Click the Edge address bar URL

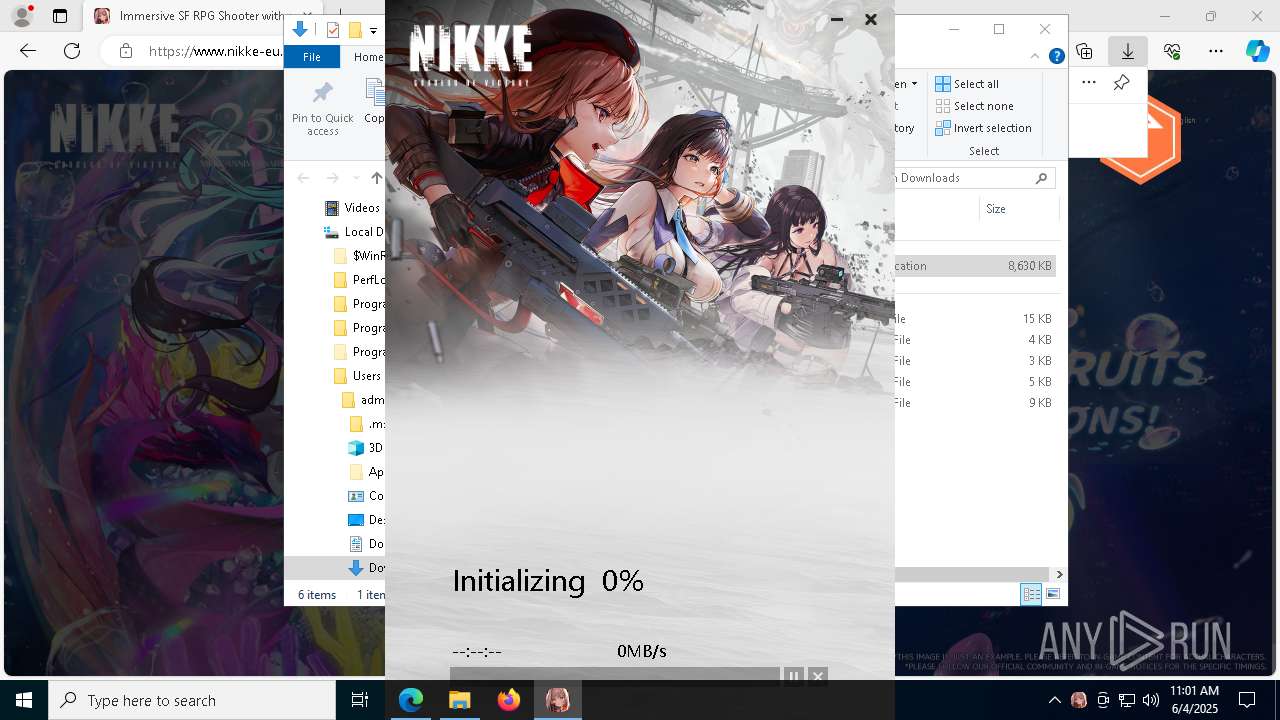coord(215,51)
